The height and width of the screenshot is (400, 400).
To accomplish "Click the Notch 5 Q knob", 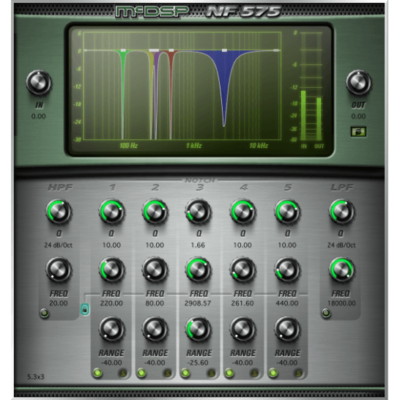I will point(287,212).
